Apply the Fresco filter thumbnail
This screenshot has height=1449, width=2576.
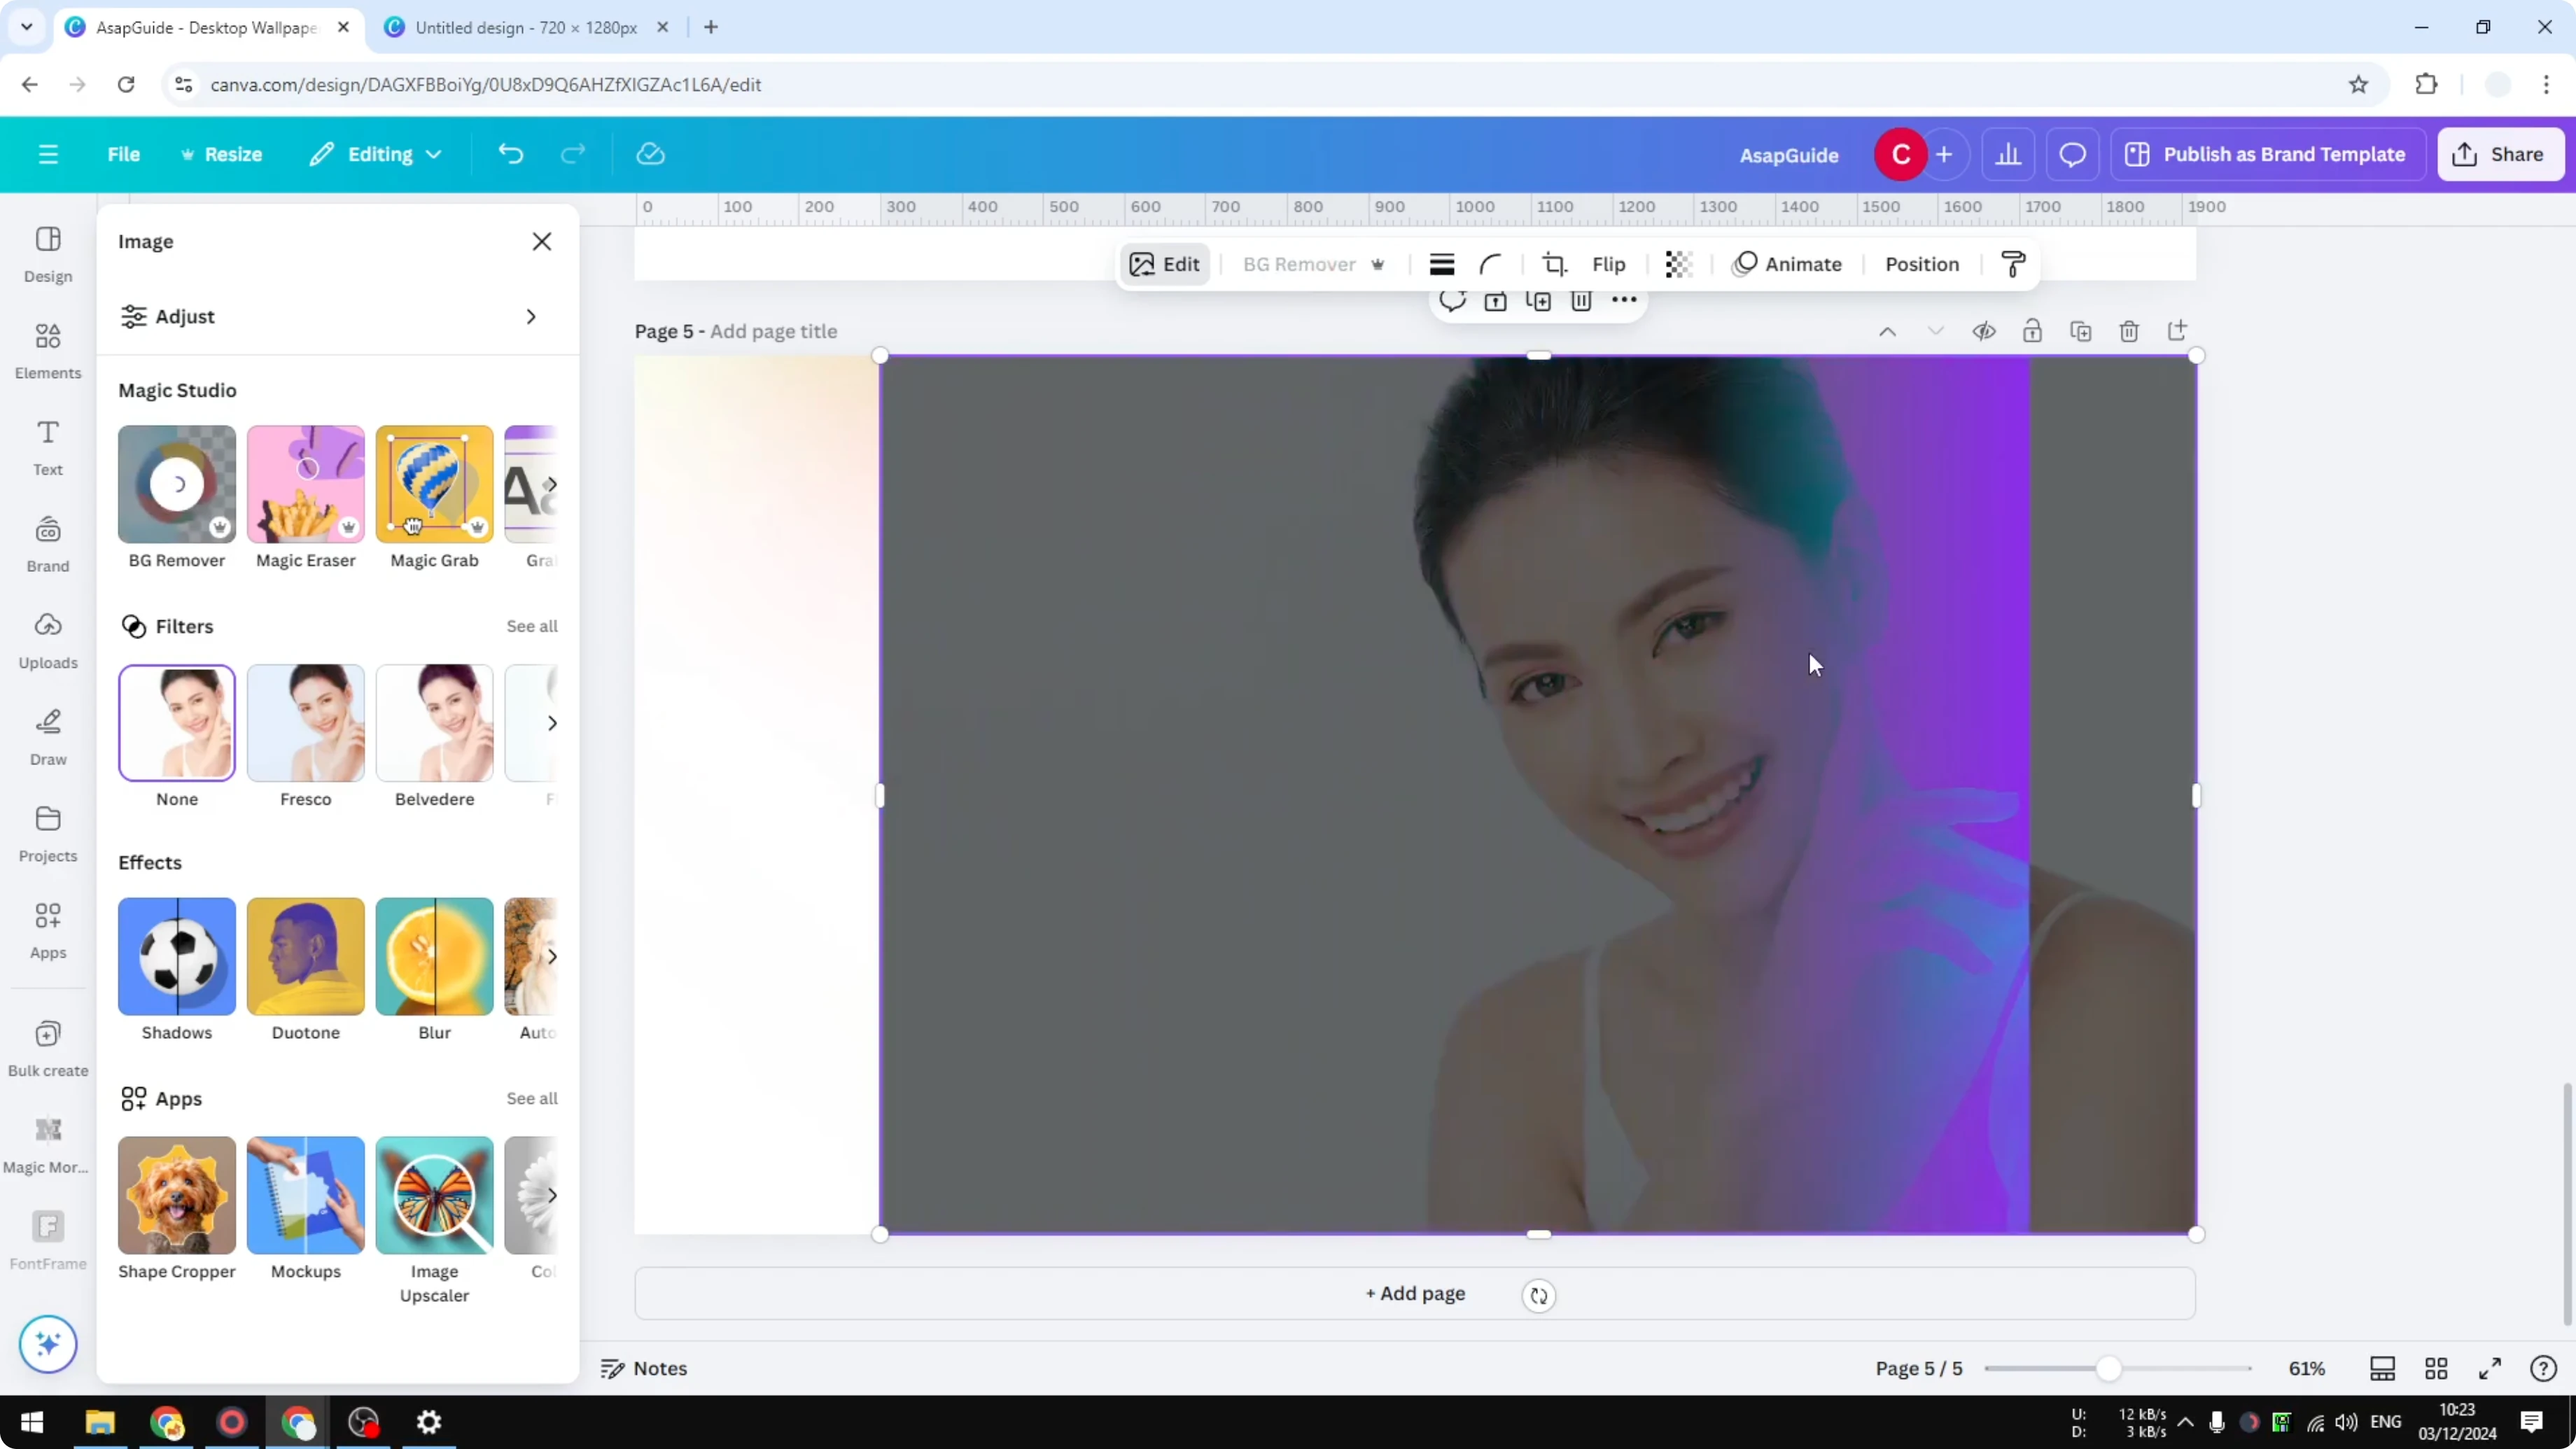[305, 722]
